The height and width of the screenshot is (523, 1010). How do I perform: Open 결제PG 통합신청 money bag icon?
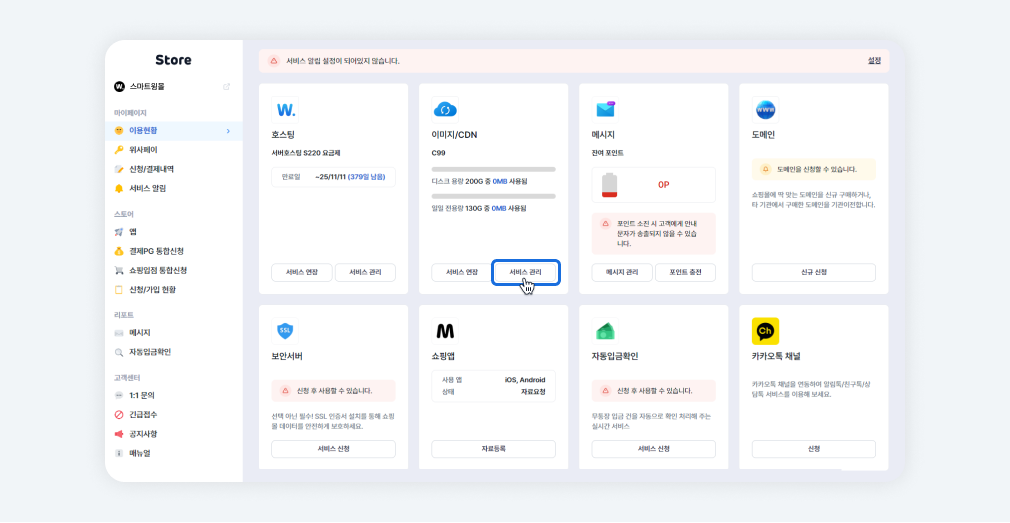[119, 251]
